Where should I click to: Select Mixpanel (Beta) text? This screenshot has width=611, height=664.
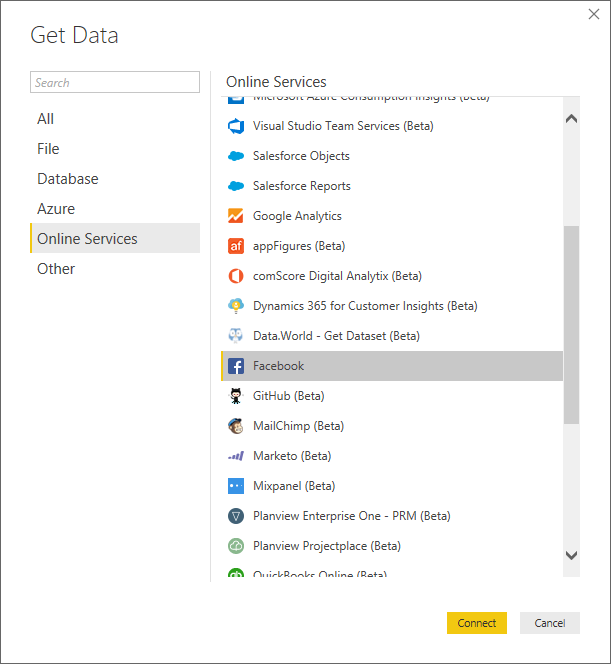(x=294, y=486)
